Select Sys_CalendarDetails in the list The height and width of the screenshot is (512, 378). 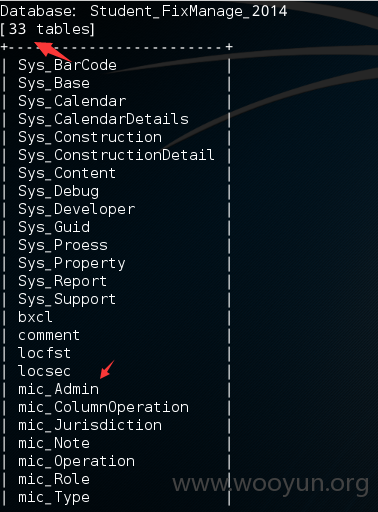point(103,119)
